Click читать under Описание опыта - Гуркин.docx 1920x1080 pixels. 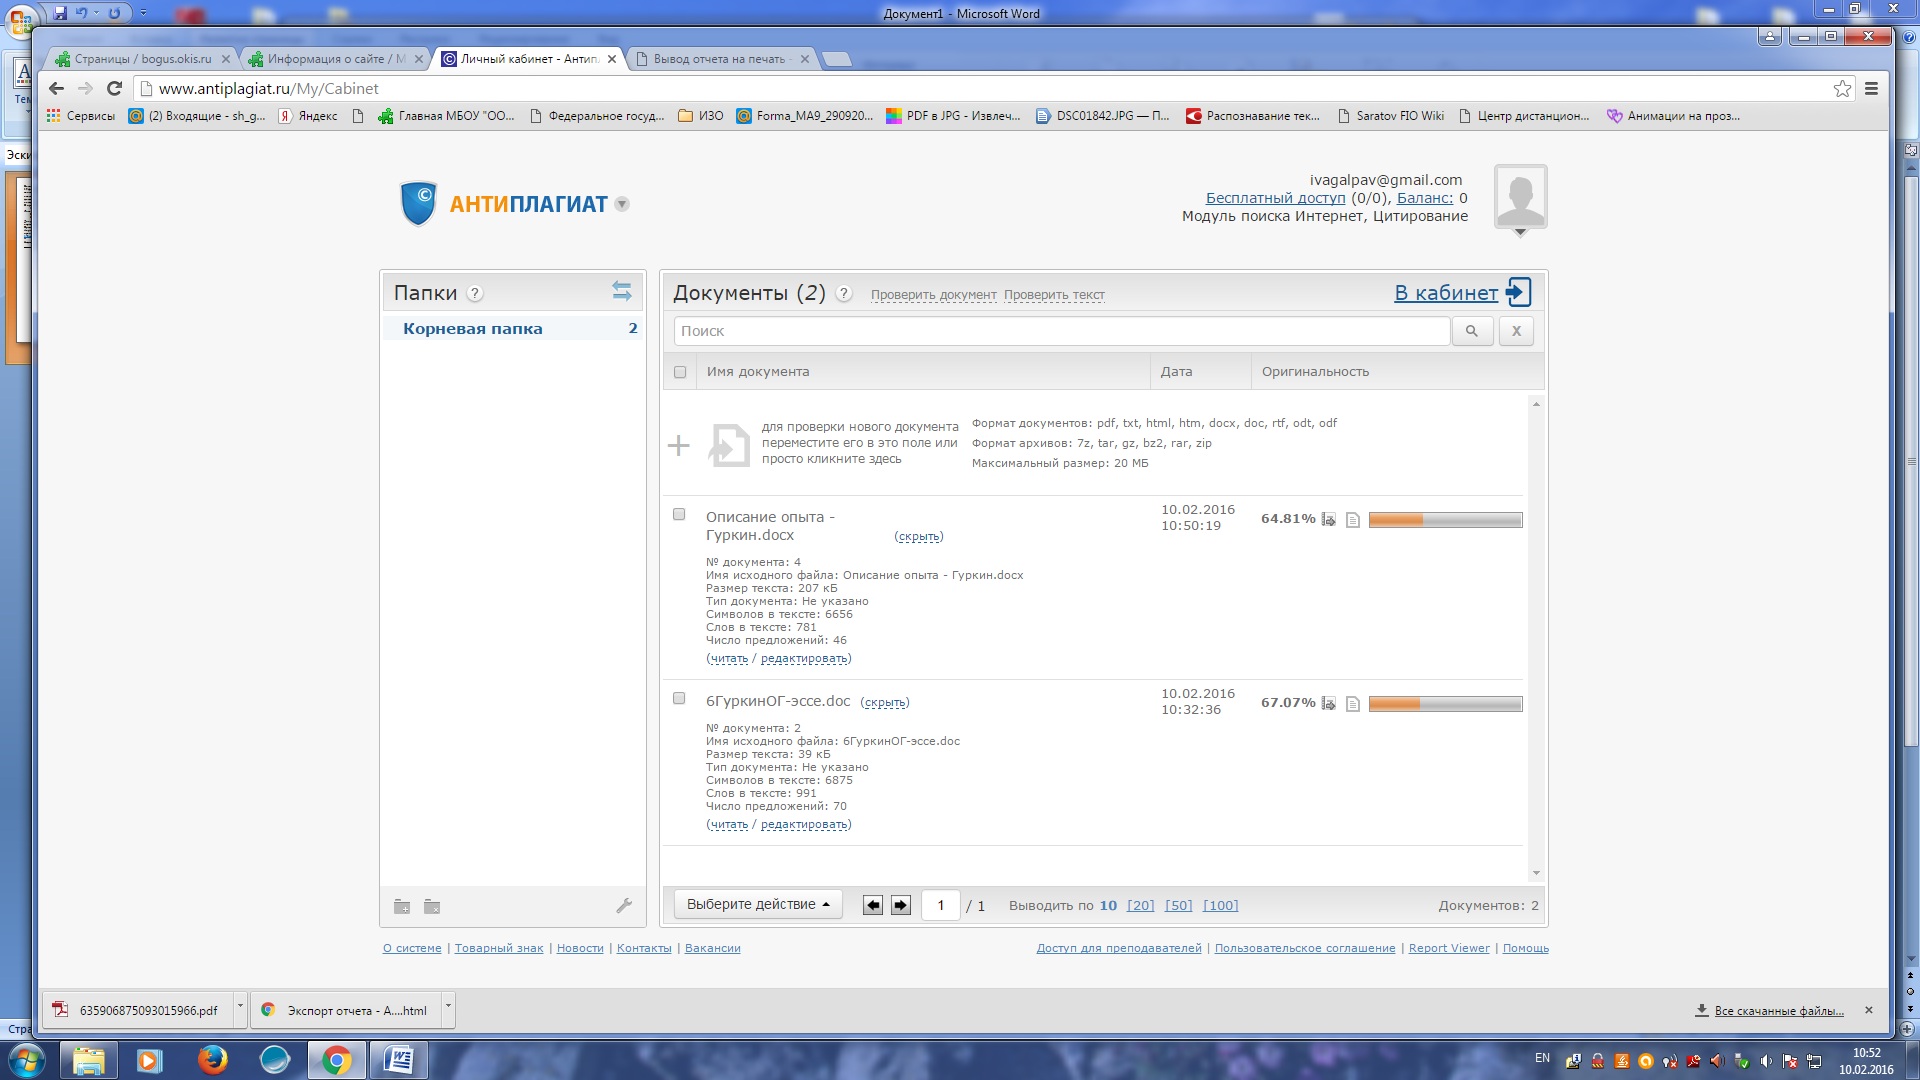click(729, 659)
